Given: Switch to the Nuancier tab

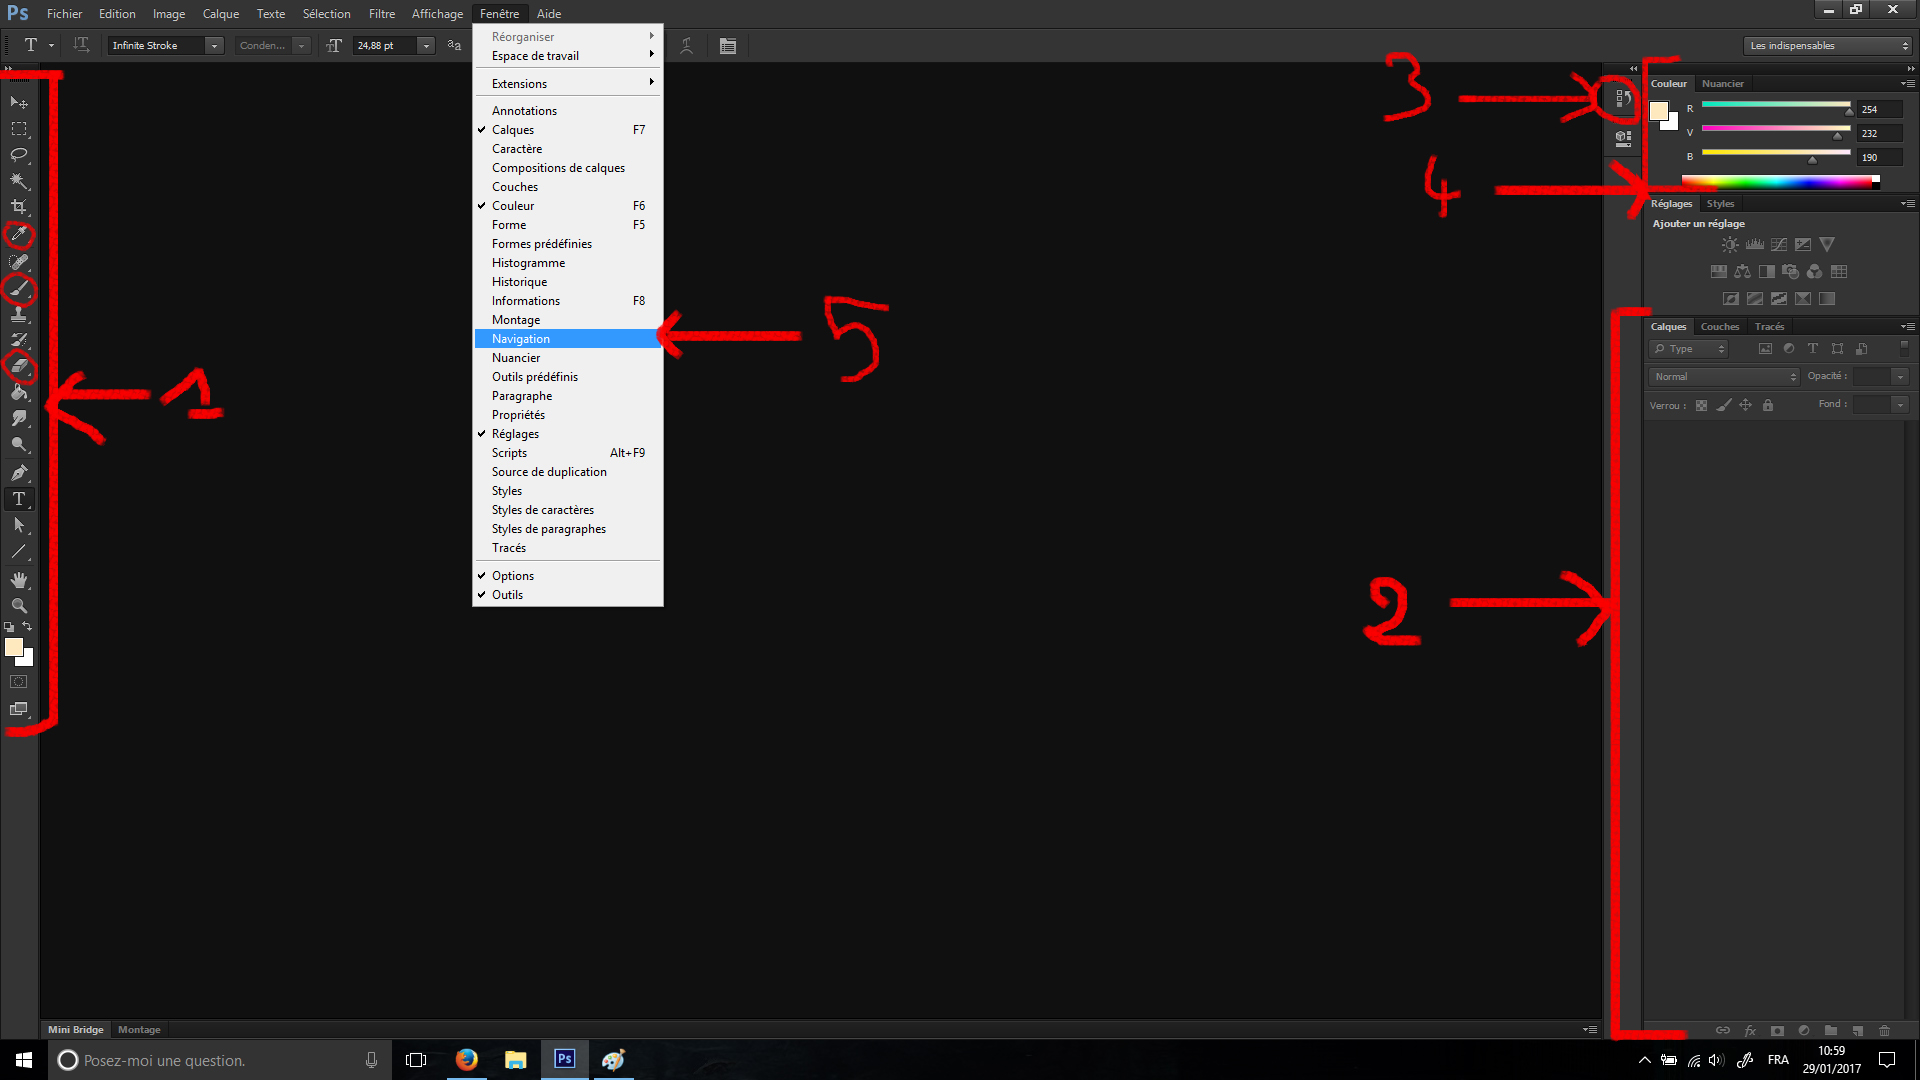Looking at the screenshot, I should [x=1722, y=84].
